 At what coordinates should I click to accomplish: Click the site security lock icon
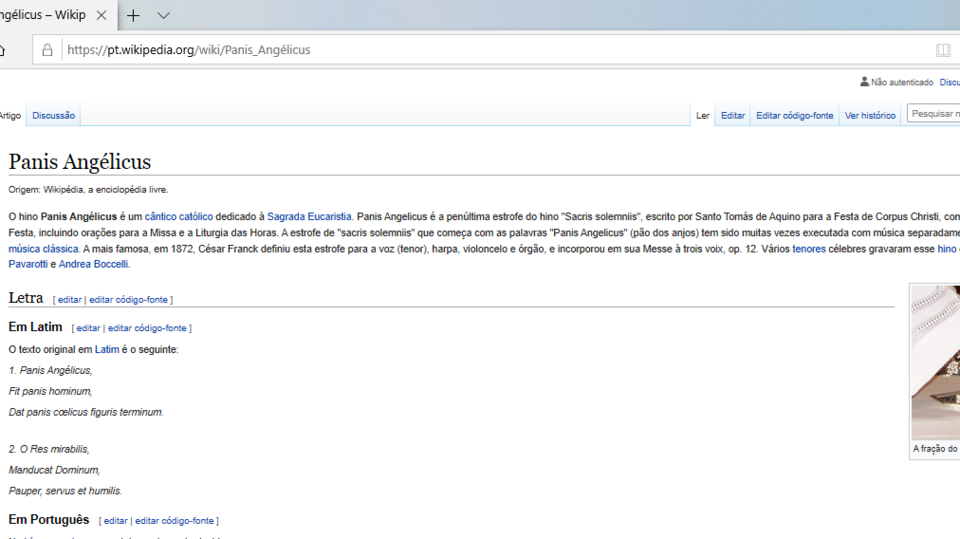46,50
